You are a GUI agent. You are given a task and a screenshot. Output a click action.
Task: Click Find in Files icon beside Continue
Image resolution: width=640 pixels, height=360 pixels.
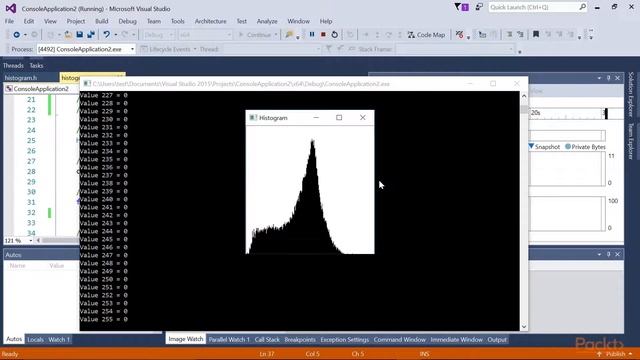(289, 35)
